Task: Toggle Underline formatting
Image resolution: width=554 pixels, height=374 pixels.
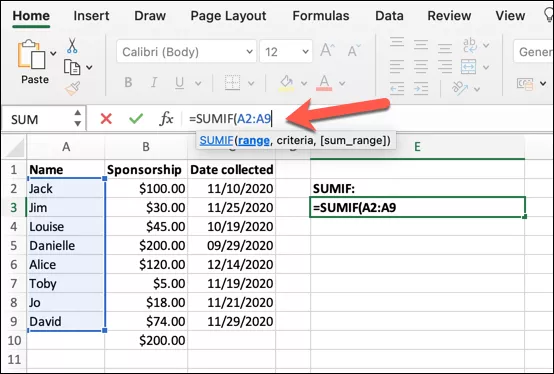Action: point(179,83)
